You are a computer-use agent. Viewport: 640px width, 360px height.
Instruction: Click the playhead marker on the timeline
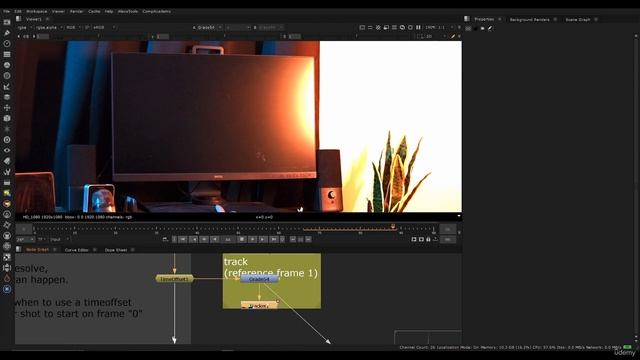(393, 227)
